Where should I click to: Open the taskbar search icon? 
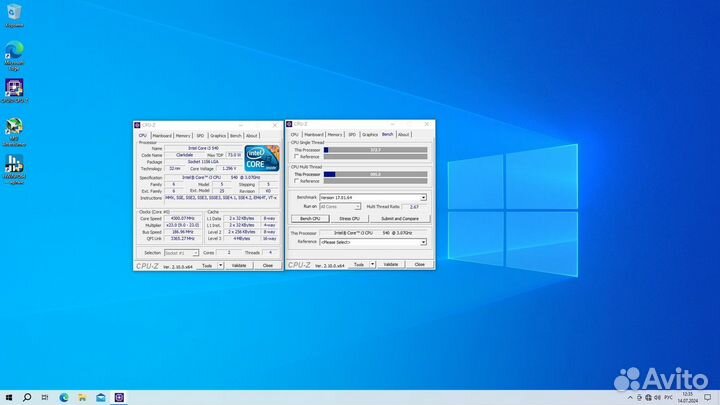(x=27, y=397)
